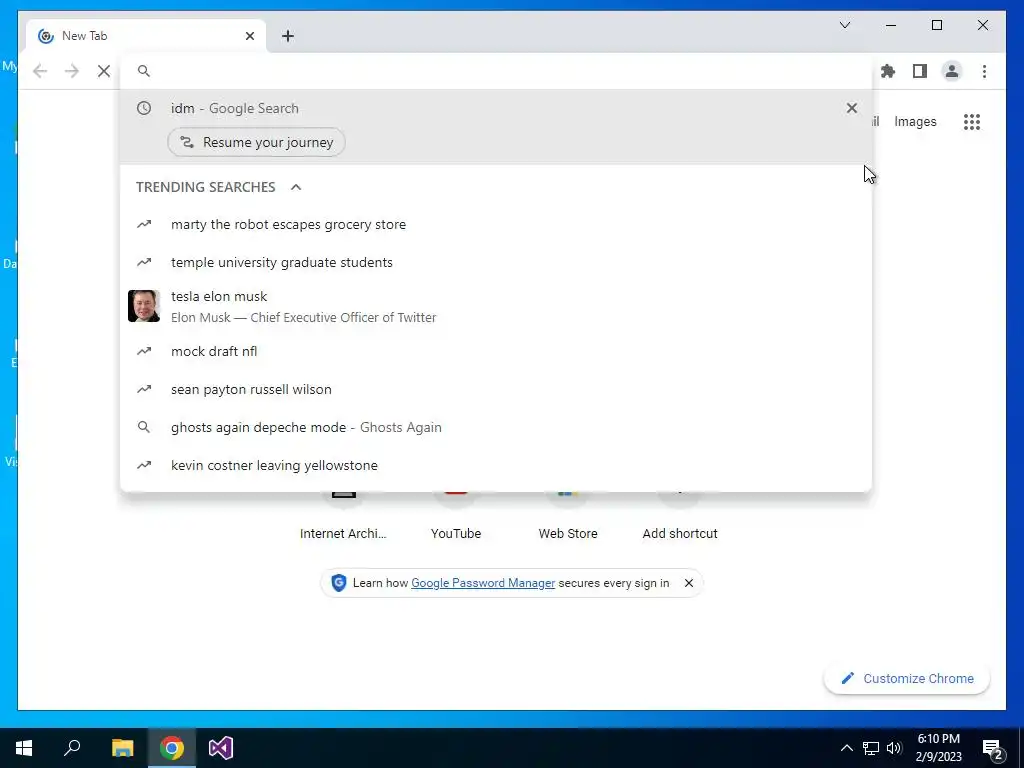
Task: Open the taskbar clock and date
Action: pos(938,748)
